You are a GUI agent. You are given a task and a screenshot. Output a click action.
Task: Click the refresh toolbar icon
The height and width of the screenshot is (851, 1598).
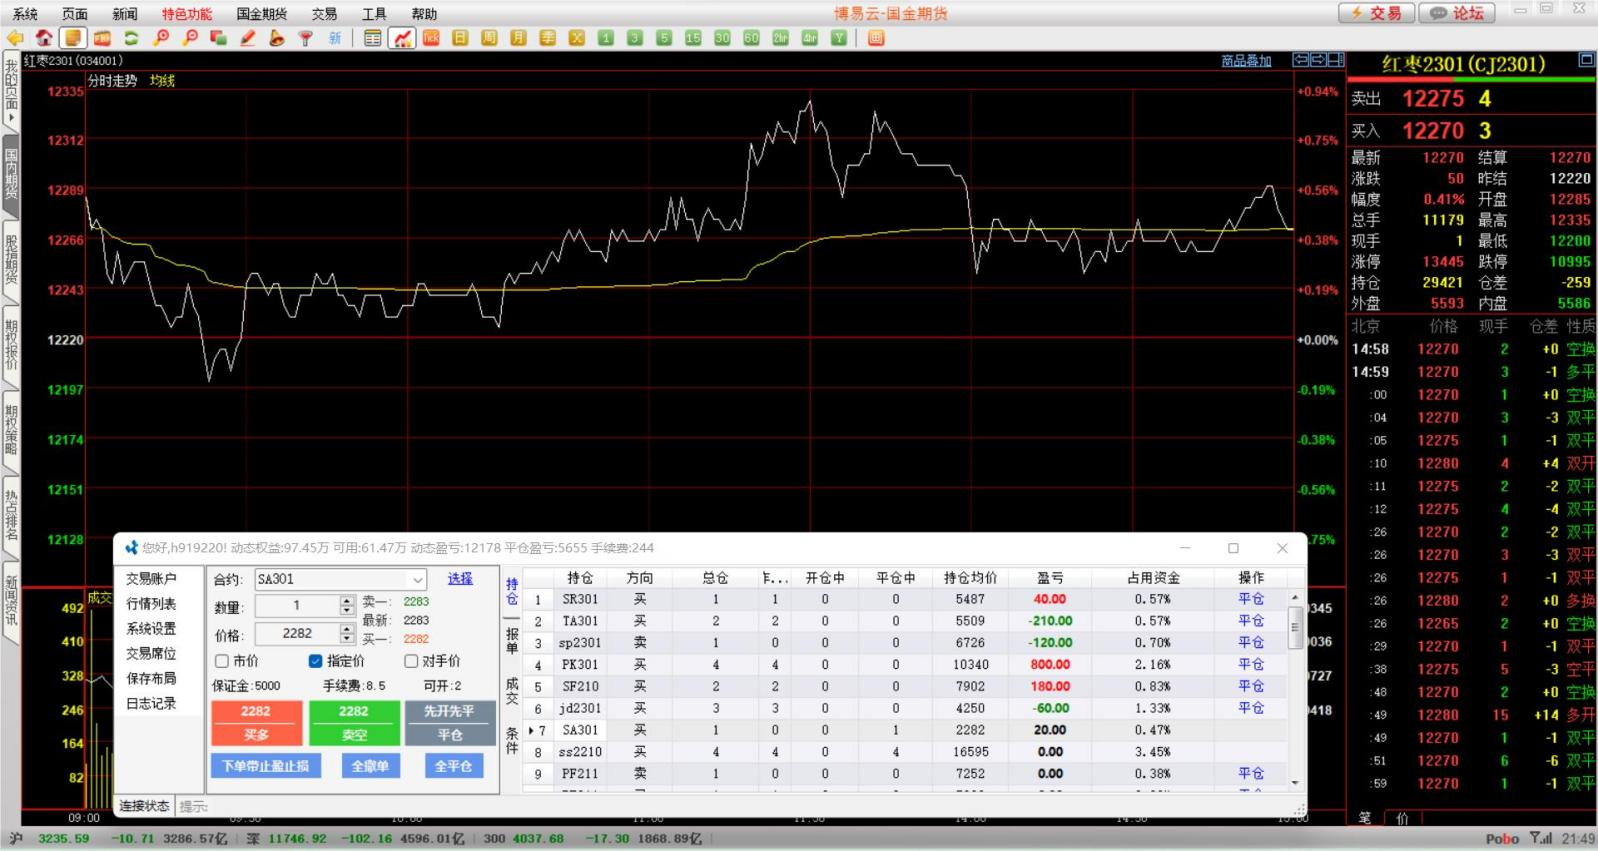click(131, 38)
